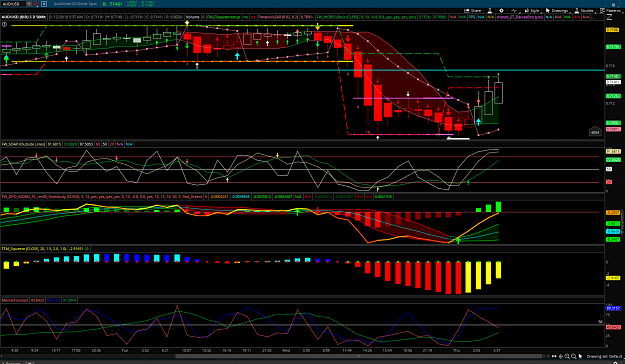Click the symbol description box icon
The height and width of the screenshot is (364, 625).
click(44, 4)
